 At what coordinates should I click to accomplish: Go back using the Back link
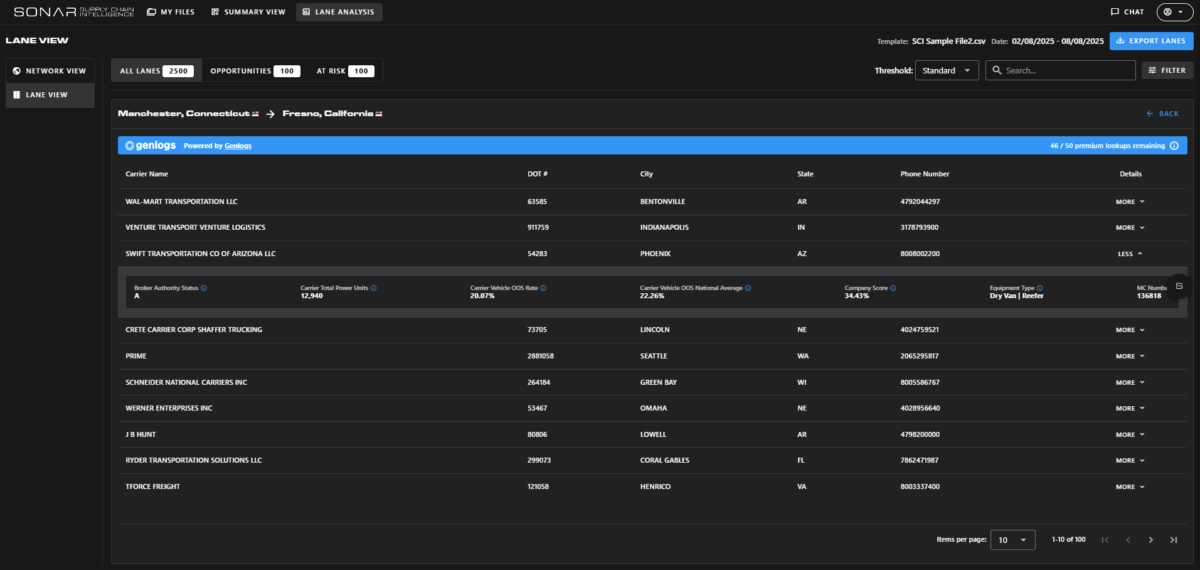[1162, 114]
